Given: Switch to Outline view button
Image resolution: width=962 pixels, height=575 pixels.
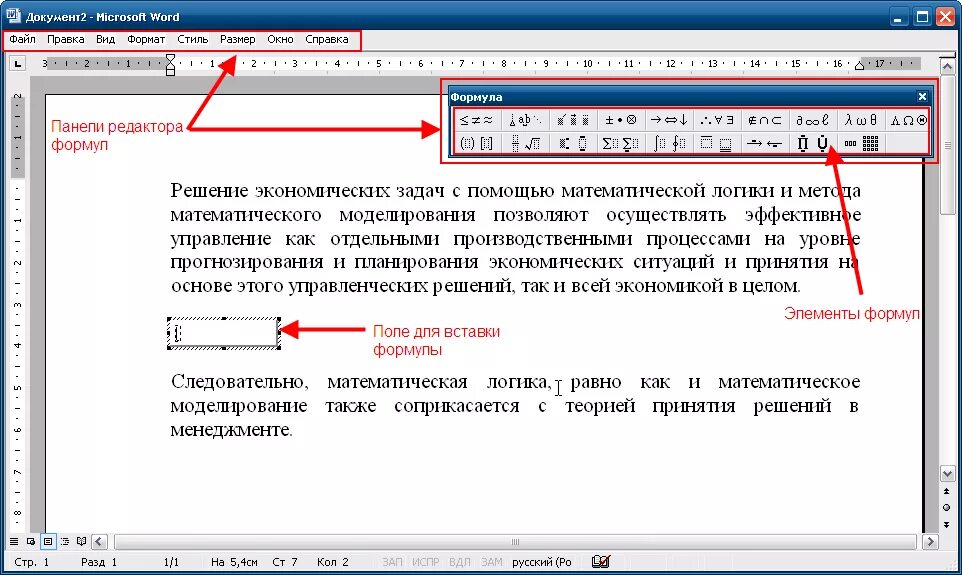Looking at the screenshot, I should coord(64,542).
